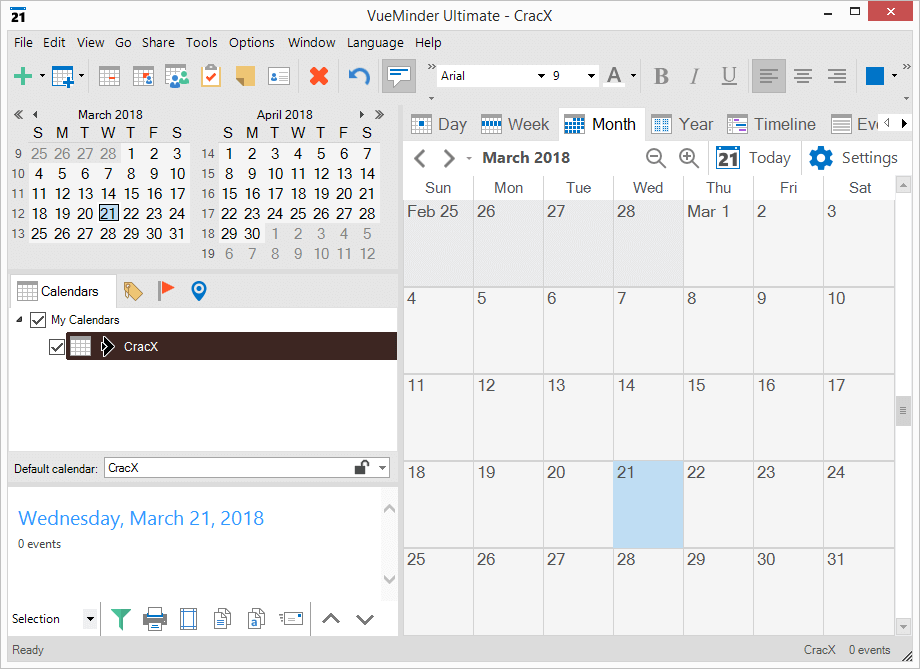This screenshot has height=669, width=920.
Task: Open the font size 9 dropdown
Action: click(x=591, y=76)
